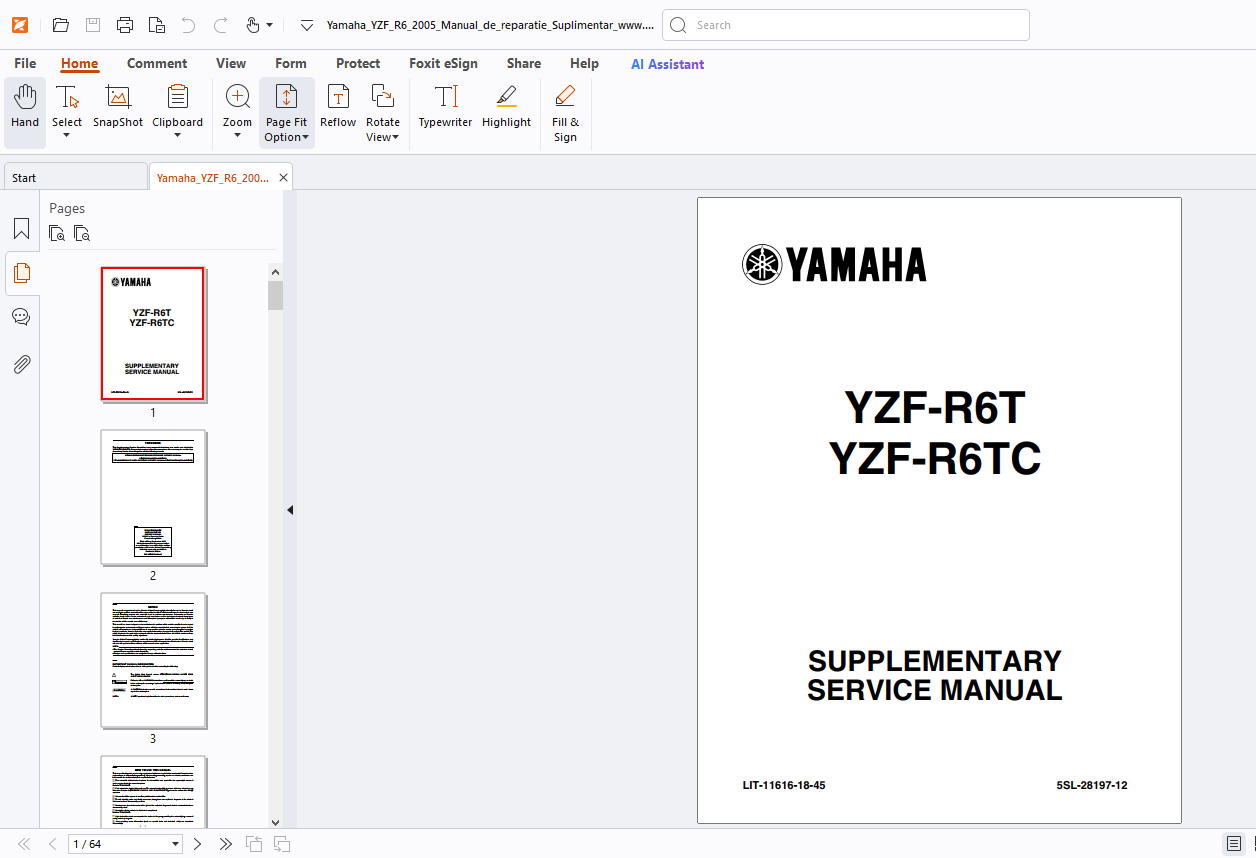Open the Share ribbon tab
The width and height of the screenshot is (1256, 858).
pos(524,64)
